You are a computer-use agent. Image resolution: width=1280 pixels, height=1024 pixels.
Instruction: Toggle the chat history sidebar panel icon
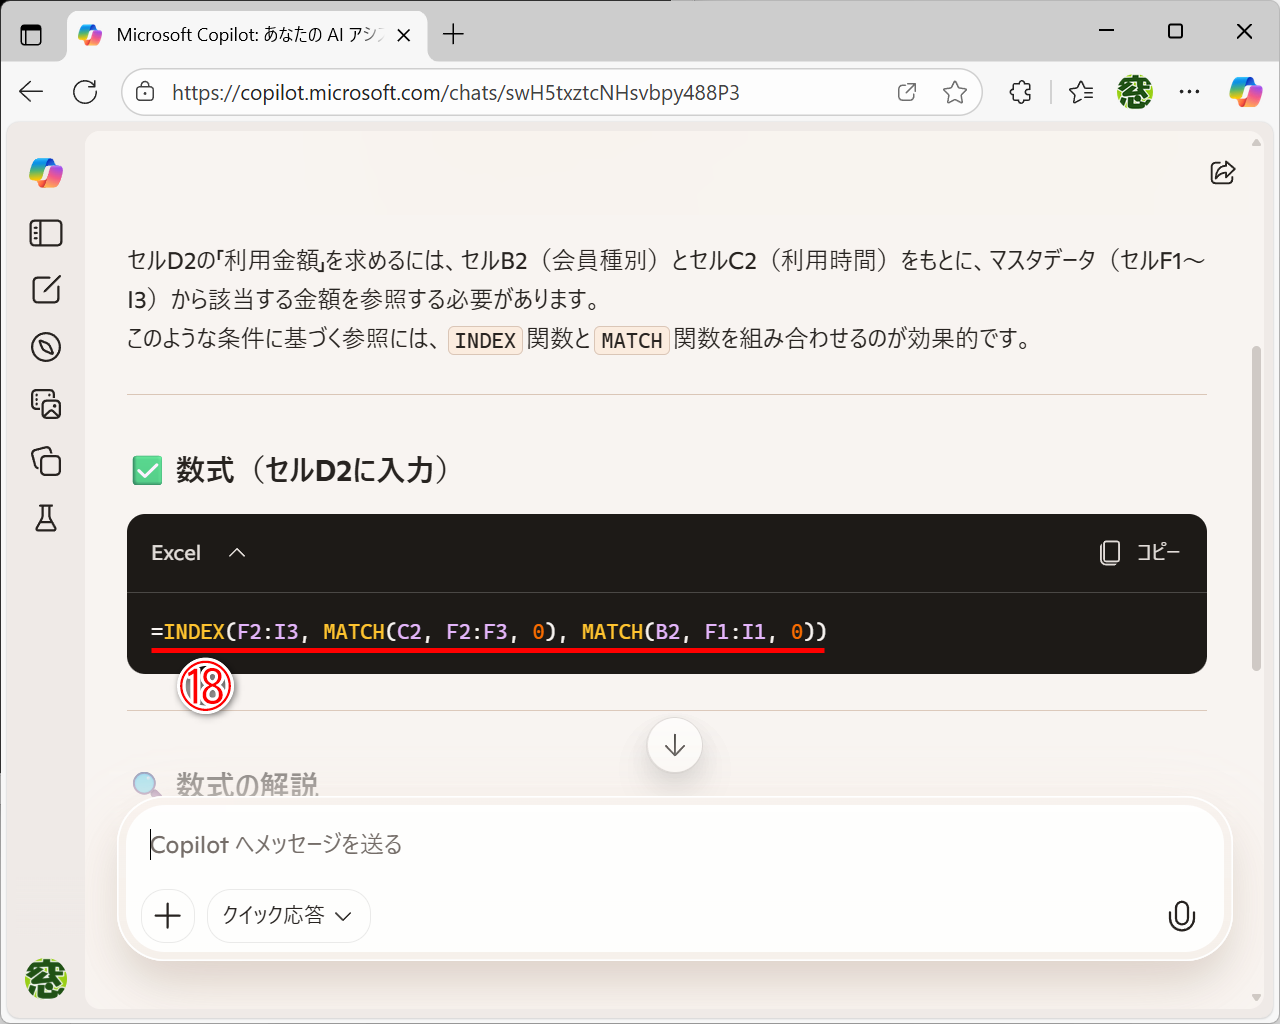[46, 233]
